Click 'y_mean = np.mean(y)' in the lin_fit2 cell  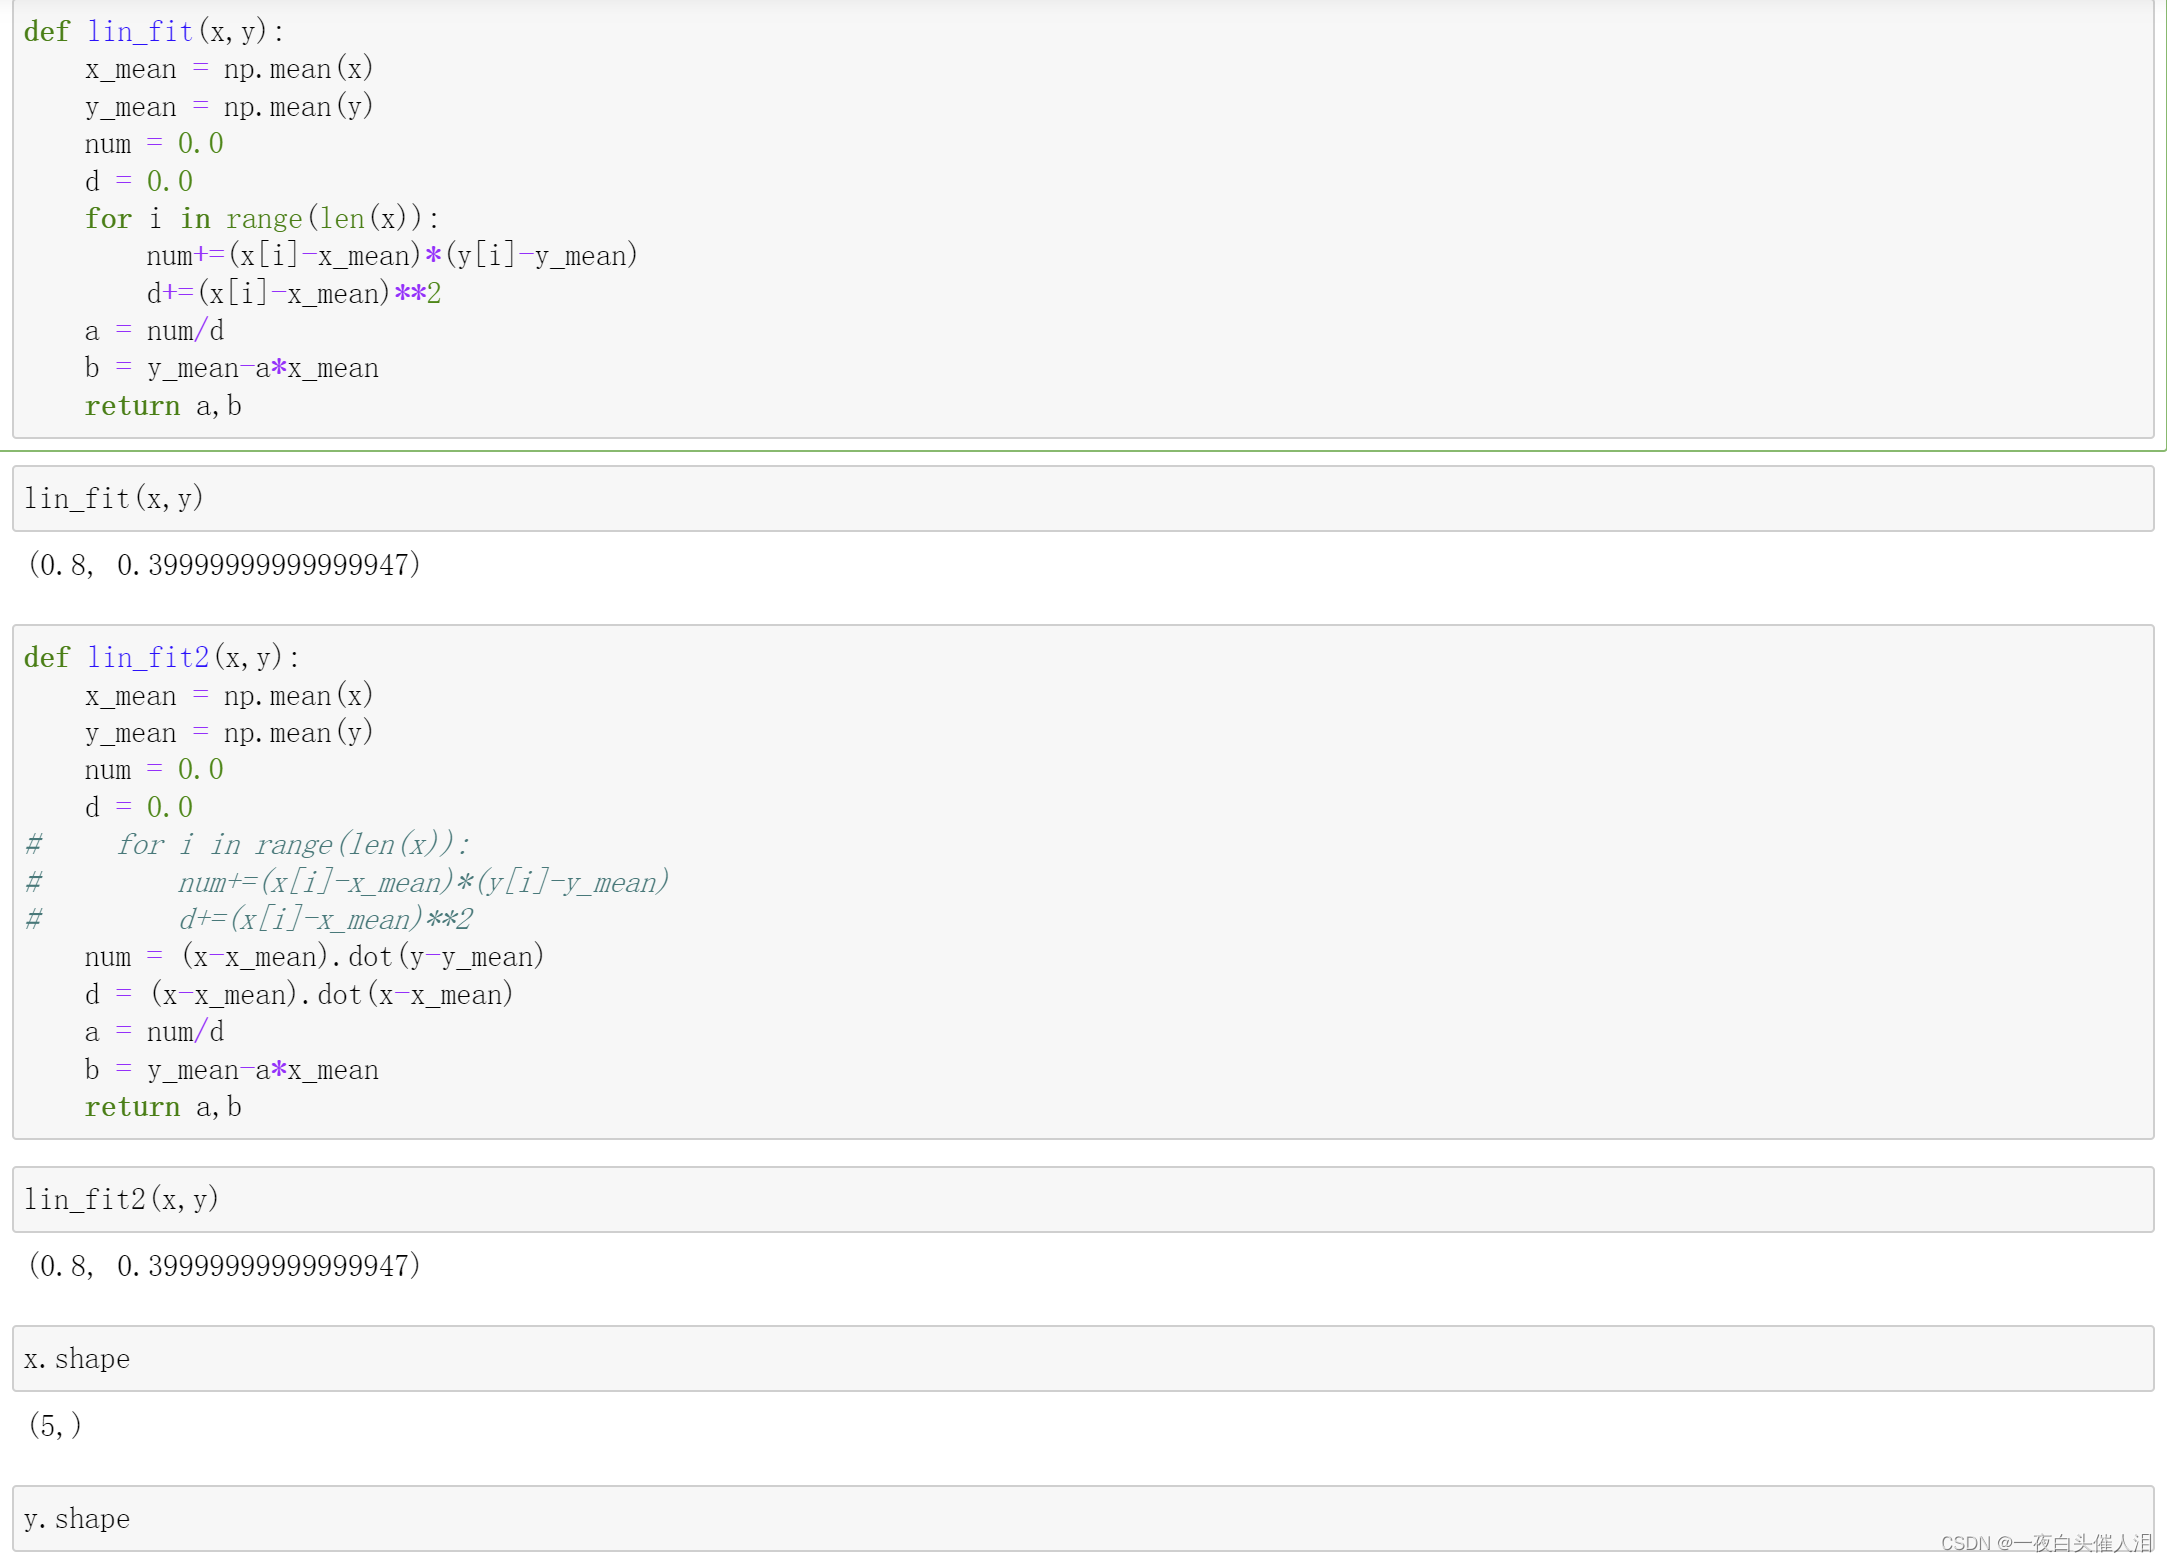(229, 733)
